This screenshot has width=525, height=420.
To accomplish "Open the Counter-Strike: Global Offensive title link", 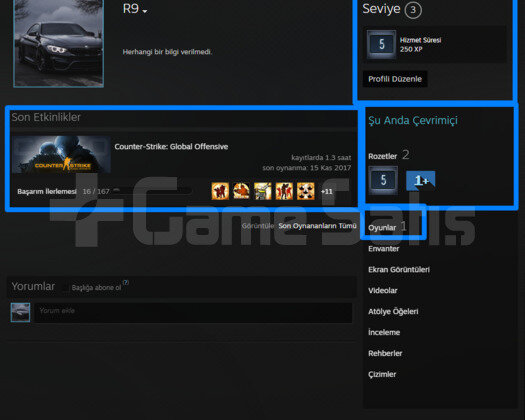I will [171, 147].
